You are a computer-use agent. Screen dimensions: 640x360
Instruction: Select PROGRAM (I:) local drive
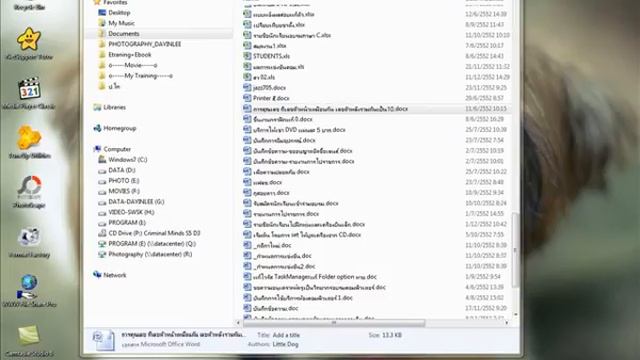click(127, 222)
